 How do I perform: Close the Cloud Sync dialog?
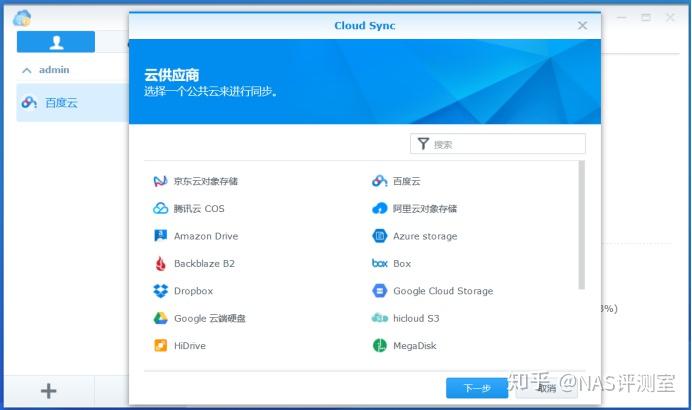pos(583,26)
